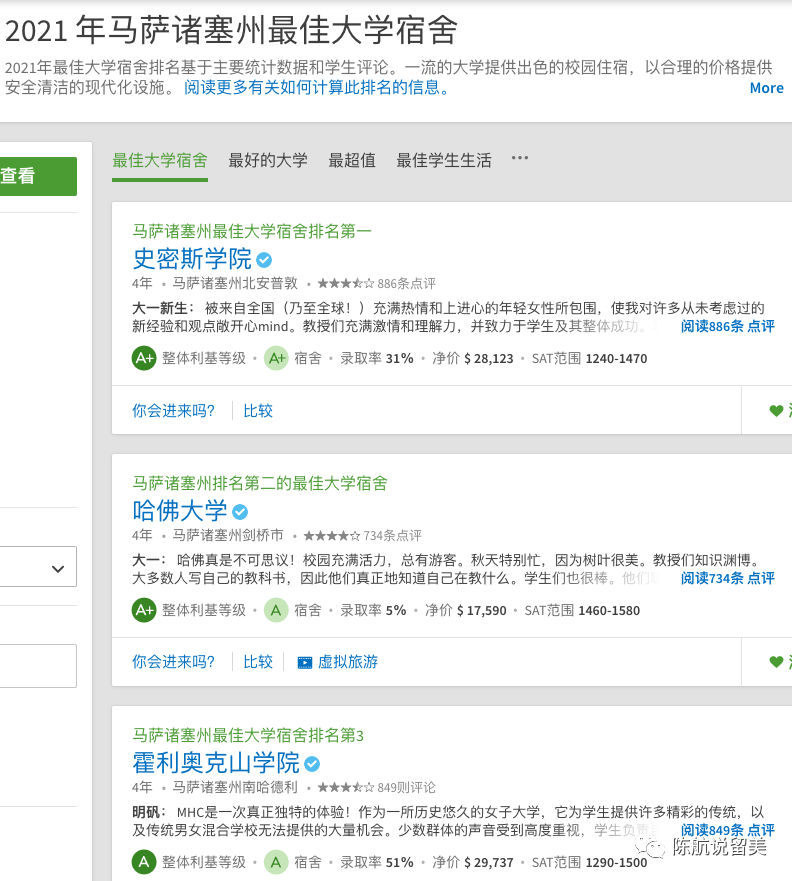The width and height of the screenshot is (792, 881).
Task: Open the three-dot more tabs menu
Action: click(519, 158)
